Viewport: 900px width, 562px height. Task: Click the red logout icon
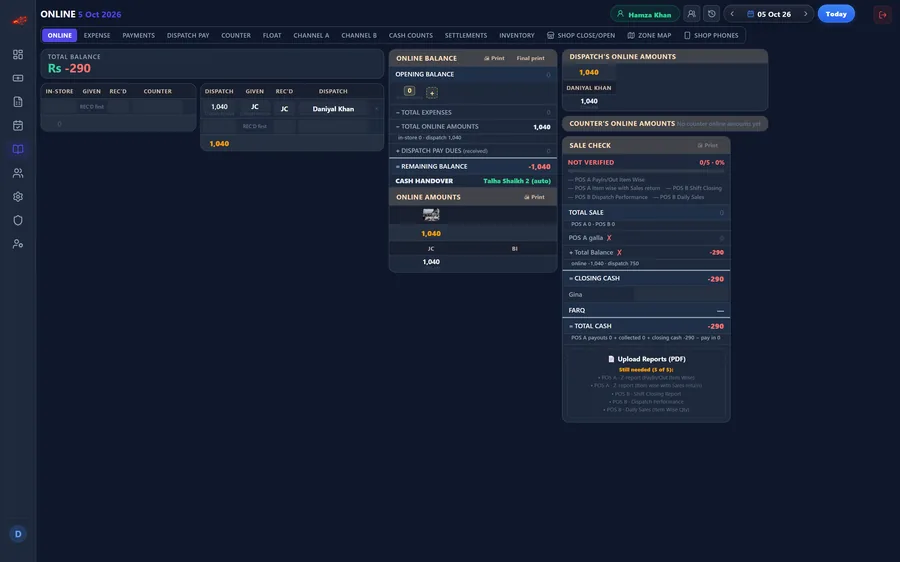pyautogui.click(x=882, y=14)
